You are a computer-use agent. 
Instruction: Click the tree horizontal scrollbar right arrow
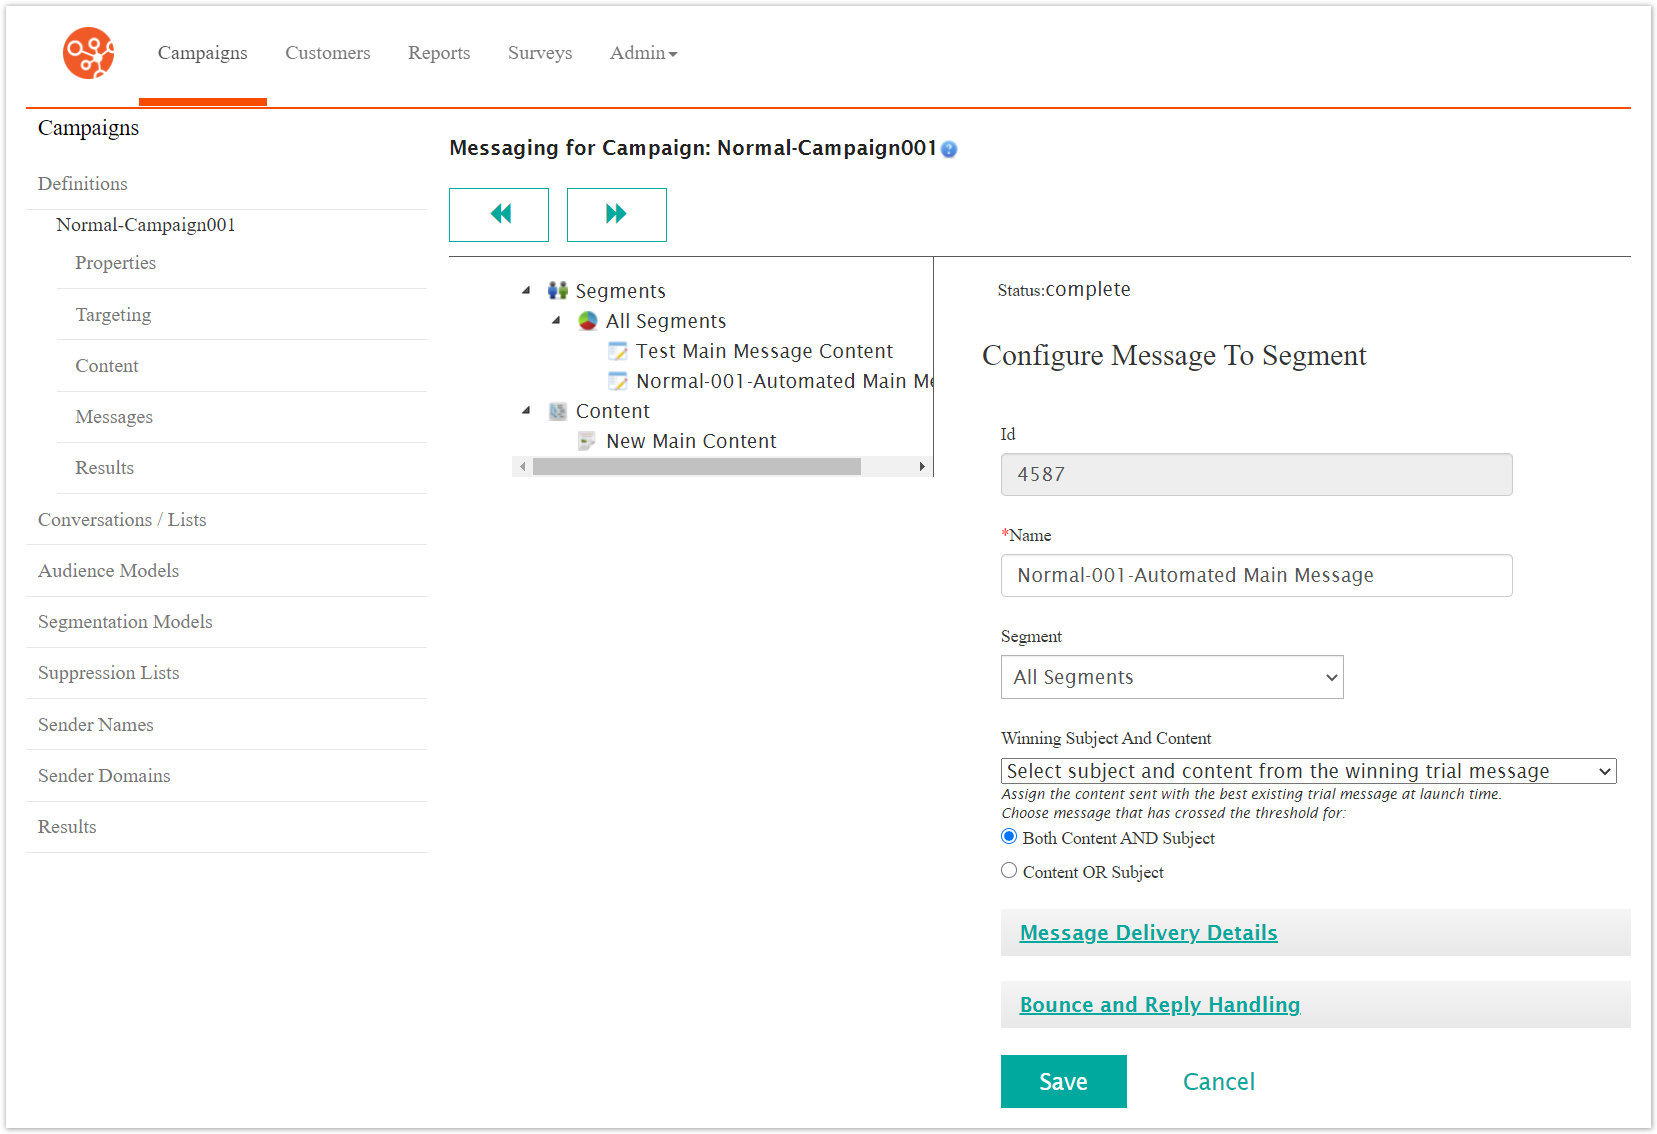point(922,467)
